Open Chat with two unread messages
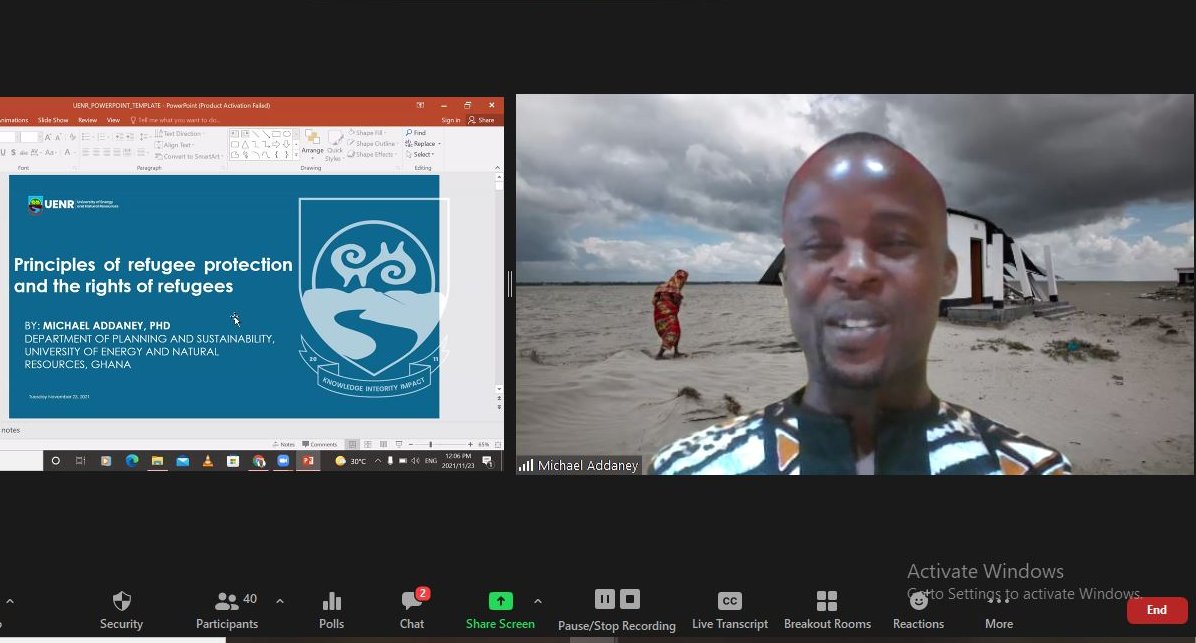The height and width of the screenshot is (643, 1196). click(411, 608)
